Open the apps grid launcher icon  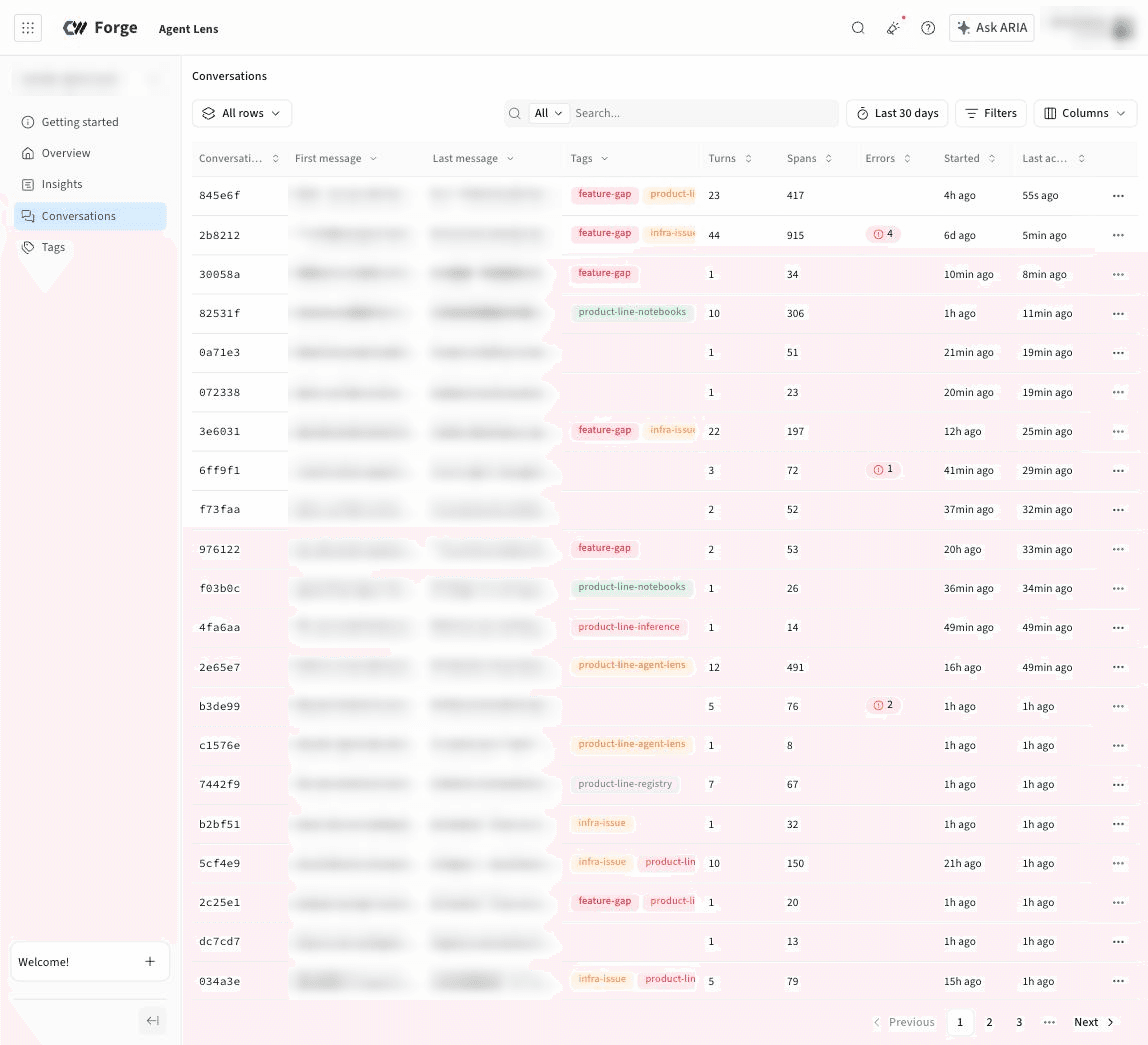click(x=28, y=28)
